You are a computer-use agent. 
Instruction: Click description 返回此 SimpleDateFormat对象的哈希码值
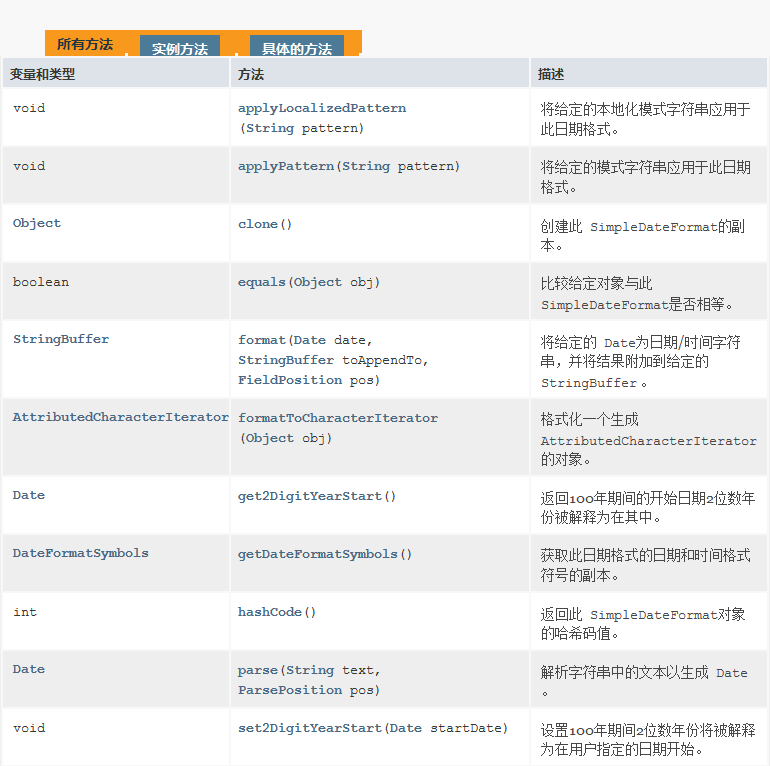point(642,624)
